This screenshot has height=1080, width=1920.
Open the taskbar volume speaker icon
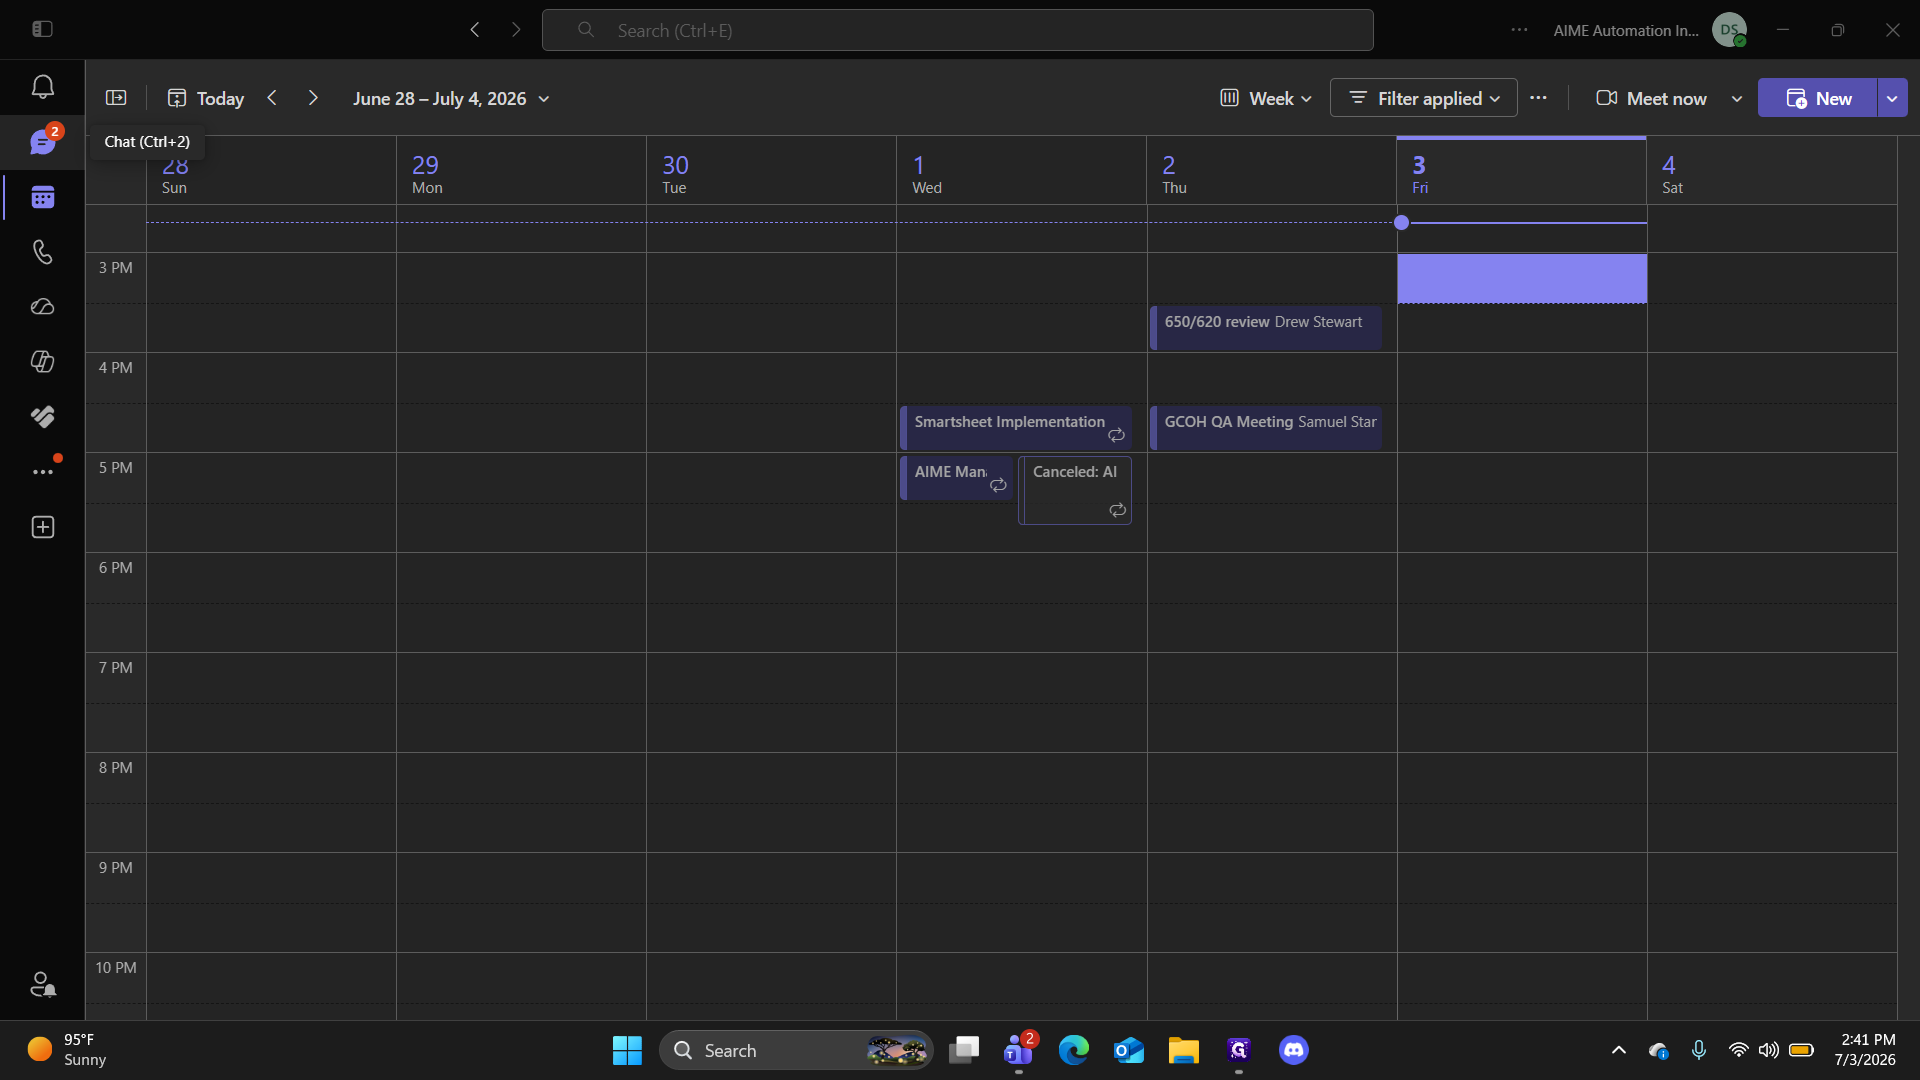[x=1768, y=1050]
